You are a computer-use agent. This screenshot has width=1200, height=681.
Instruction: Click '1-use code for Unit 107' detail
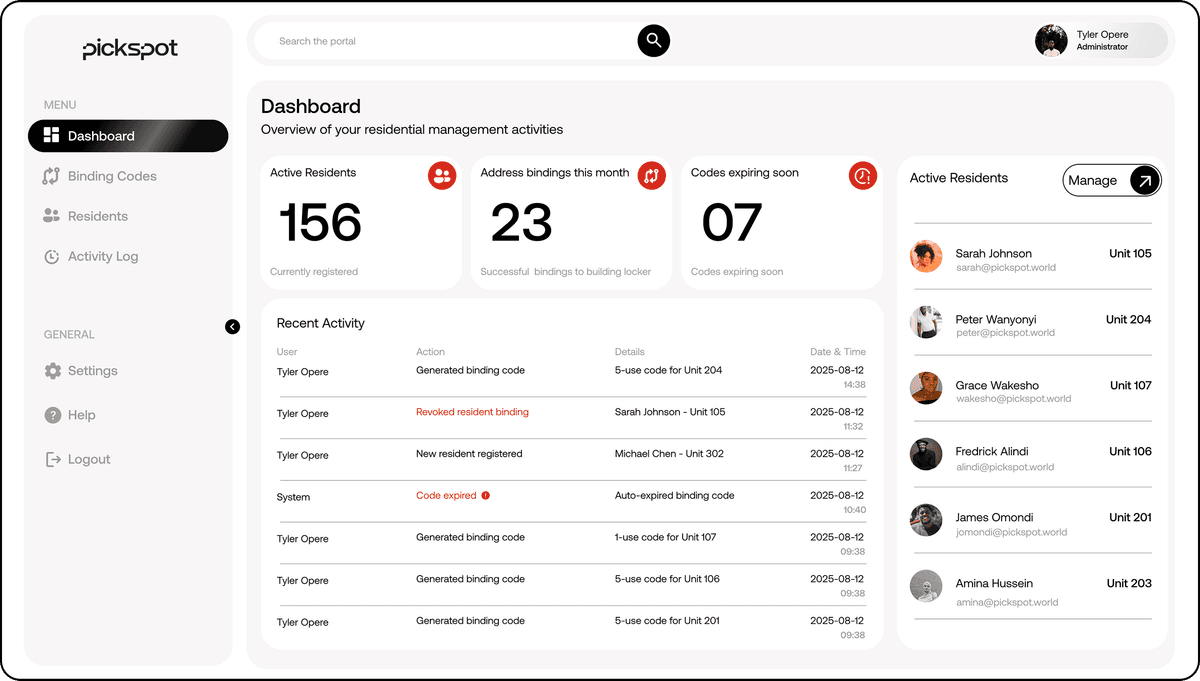pyautogui.click(x=665, y=537)
